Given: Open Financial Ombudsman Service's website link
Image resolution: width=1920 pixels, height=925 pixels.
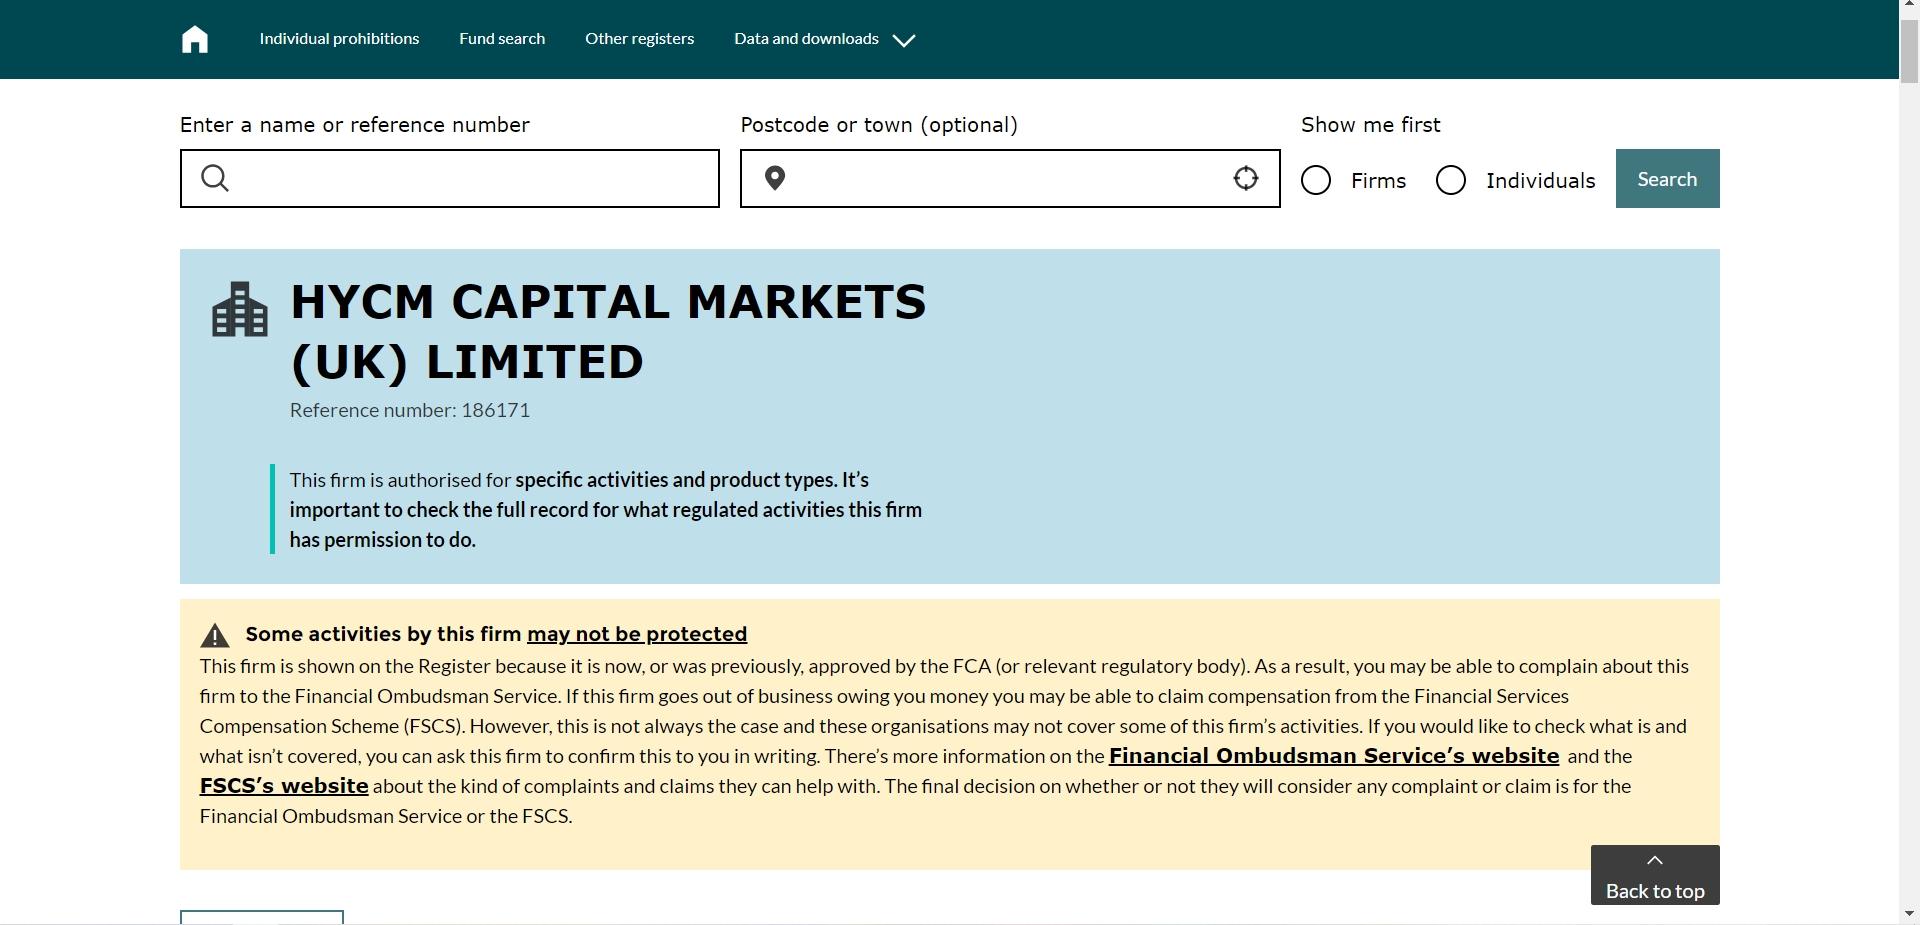Looking at the screenshot, I should click(x=1334, y=756).
